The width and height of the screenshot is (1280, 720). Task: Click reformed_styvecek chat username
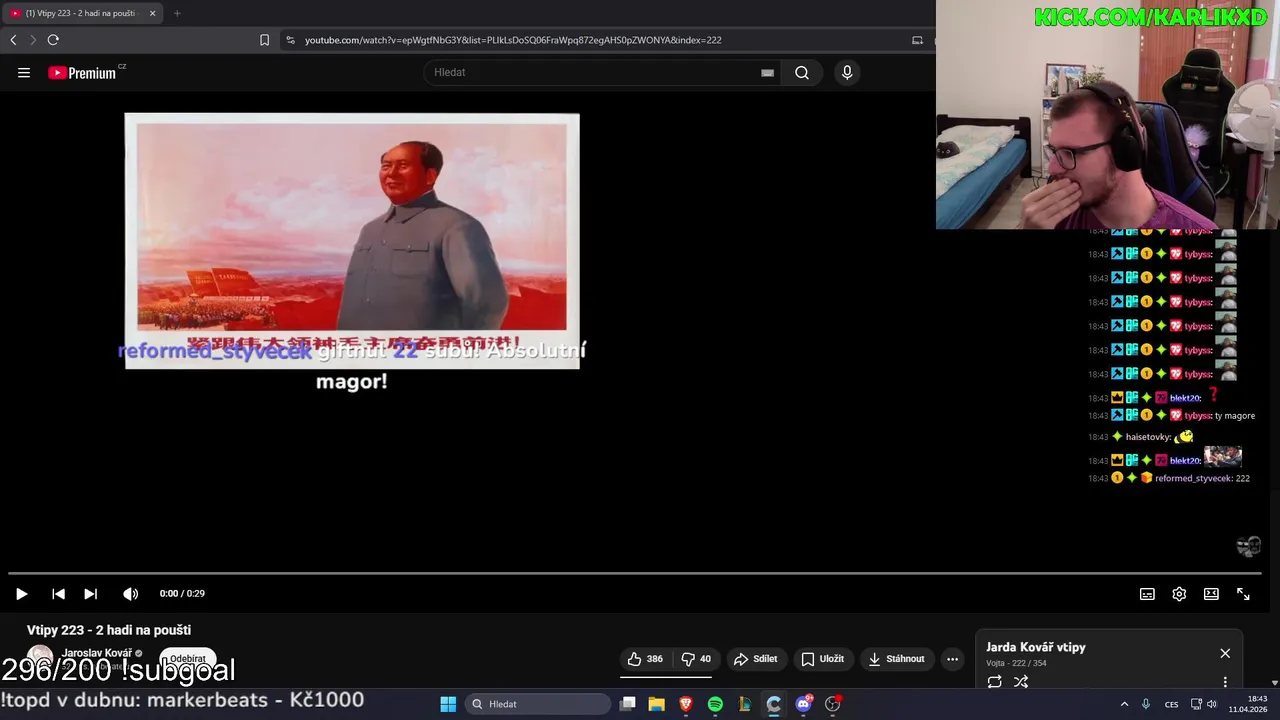[x=1193, y=478]
